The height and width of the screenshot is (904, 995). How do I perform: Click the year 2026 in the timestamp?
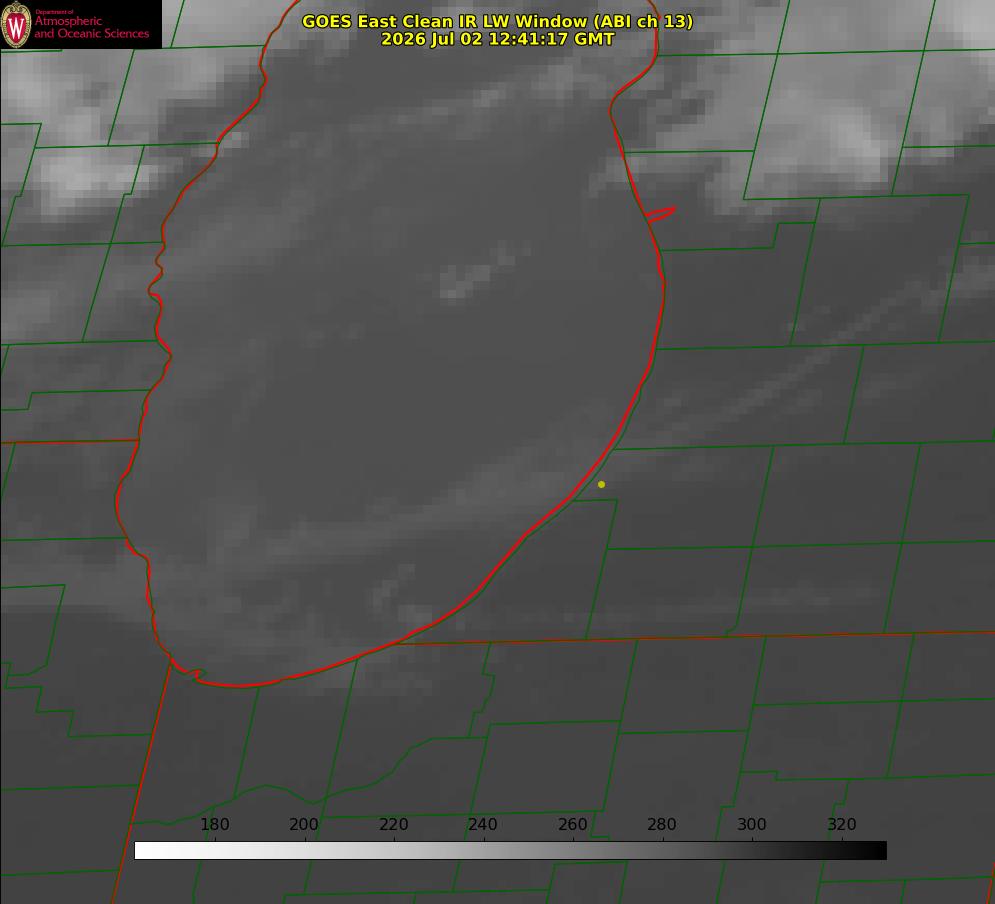(x=404, y=39)
